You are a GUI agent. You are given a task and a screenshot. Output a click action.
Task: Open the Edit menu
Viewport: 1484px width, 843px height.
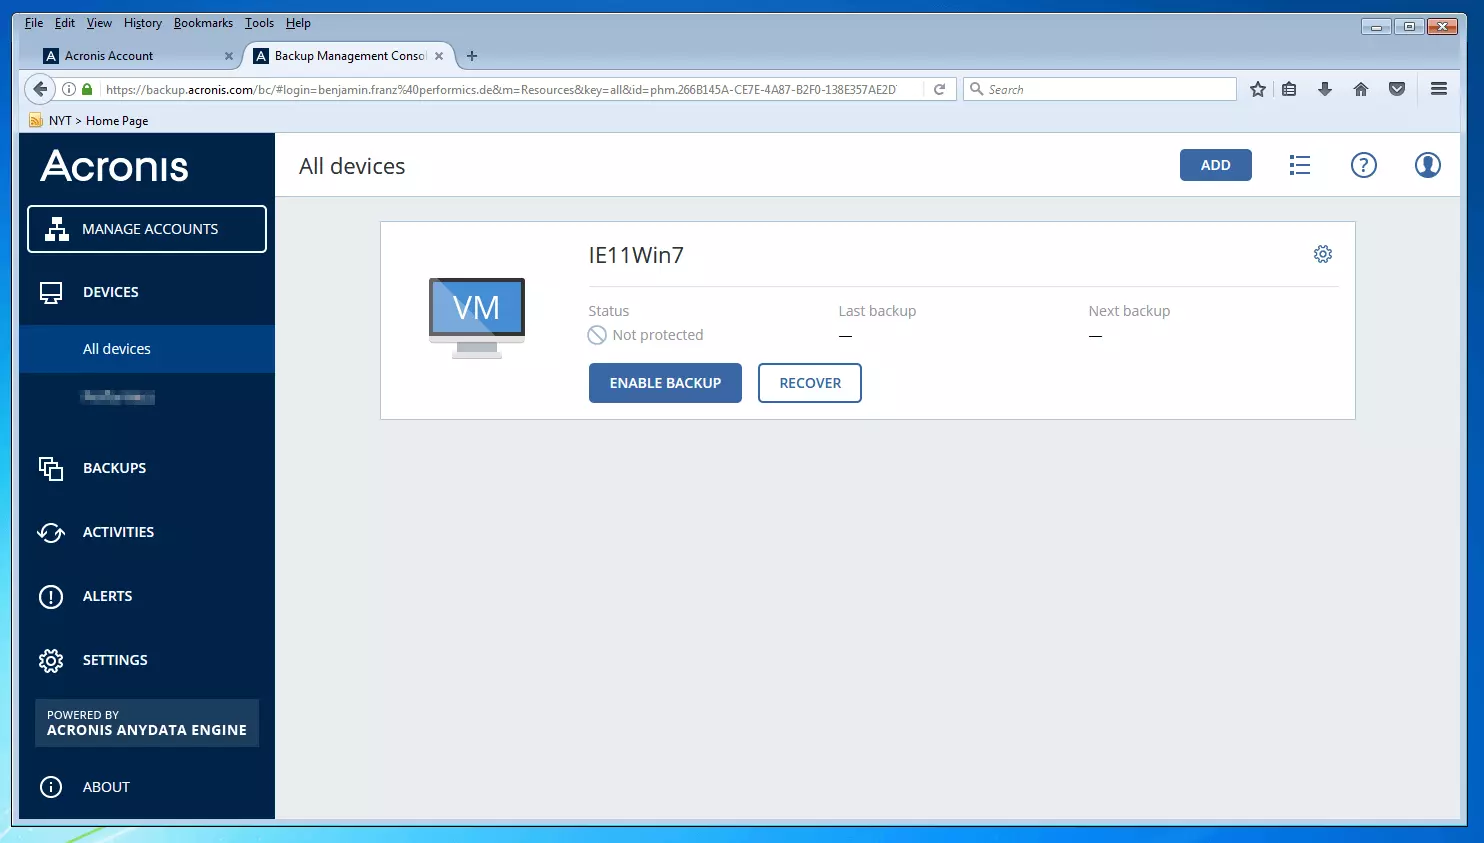(65, 23)
